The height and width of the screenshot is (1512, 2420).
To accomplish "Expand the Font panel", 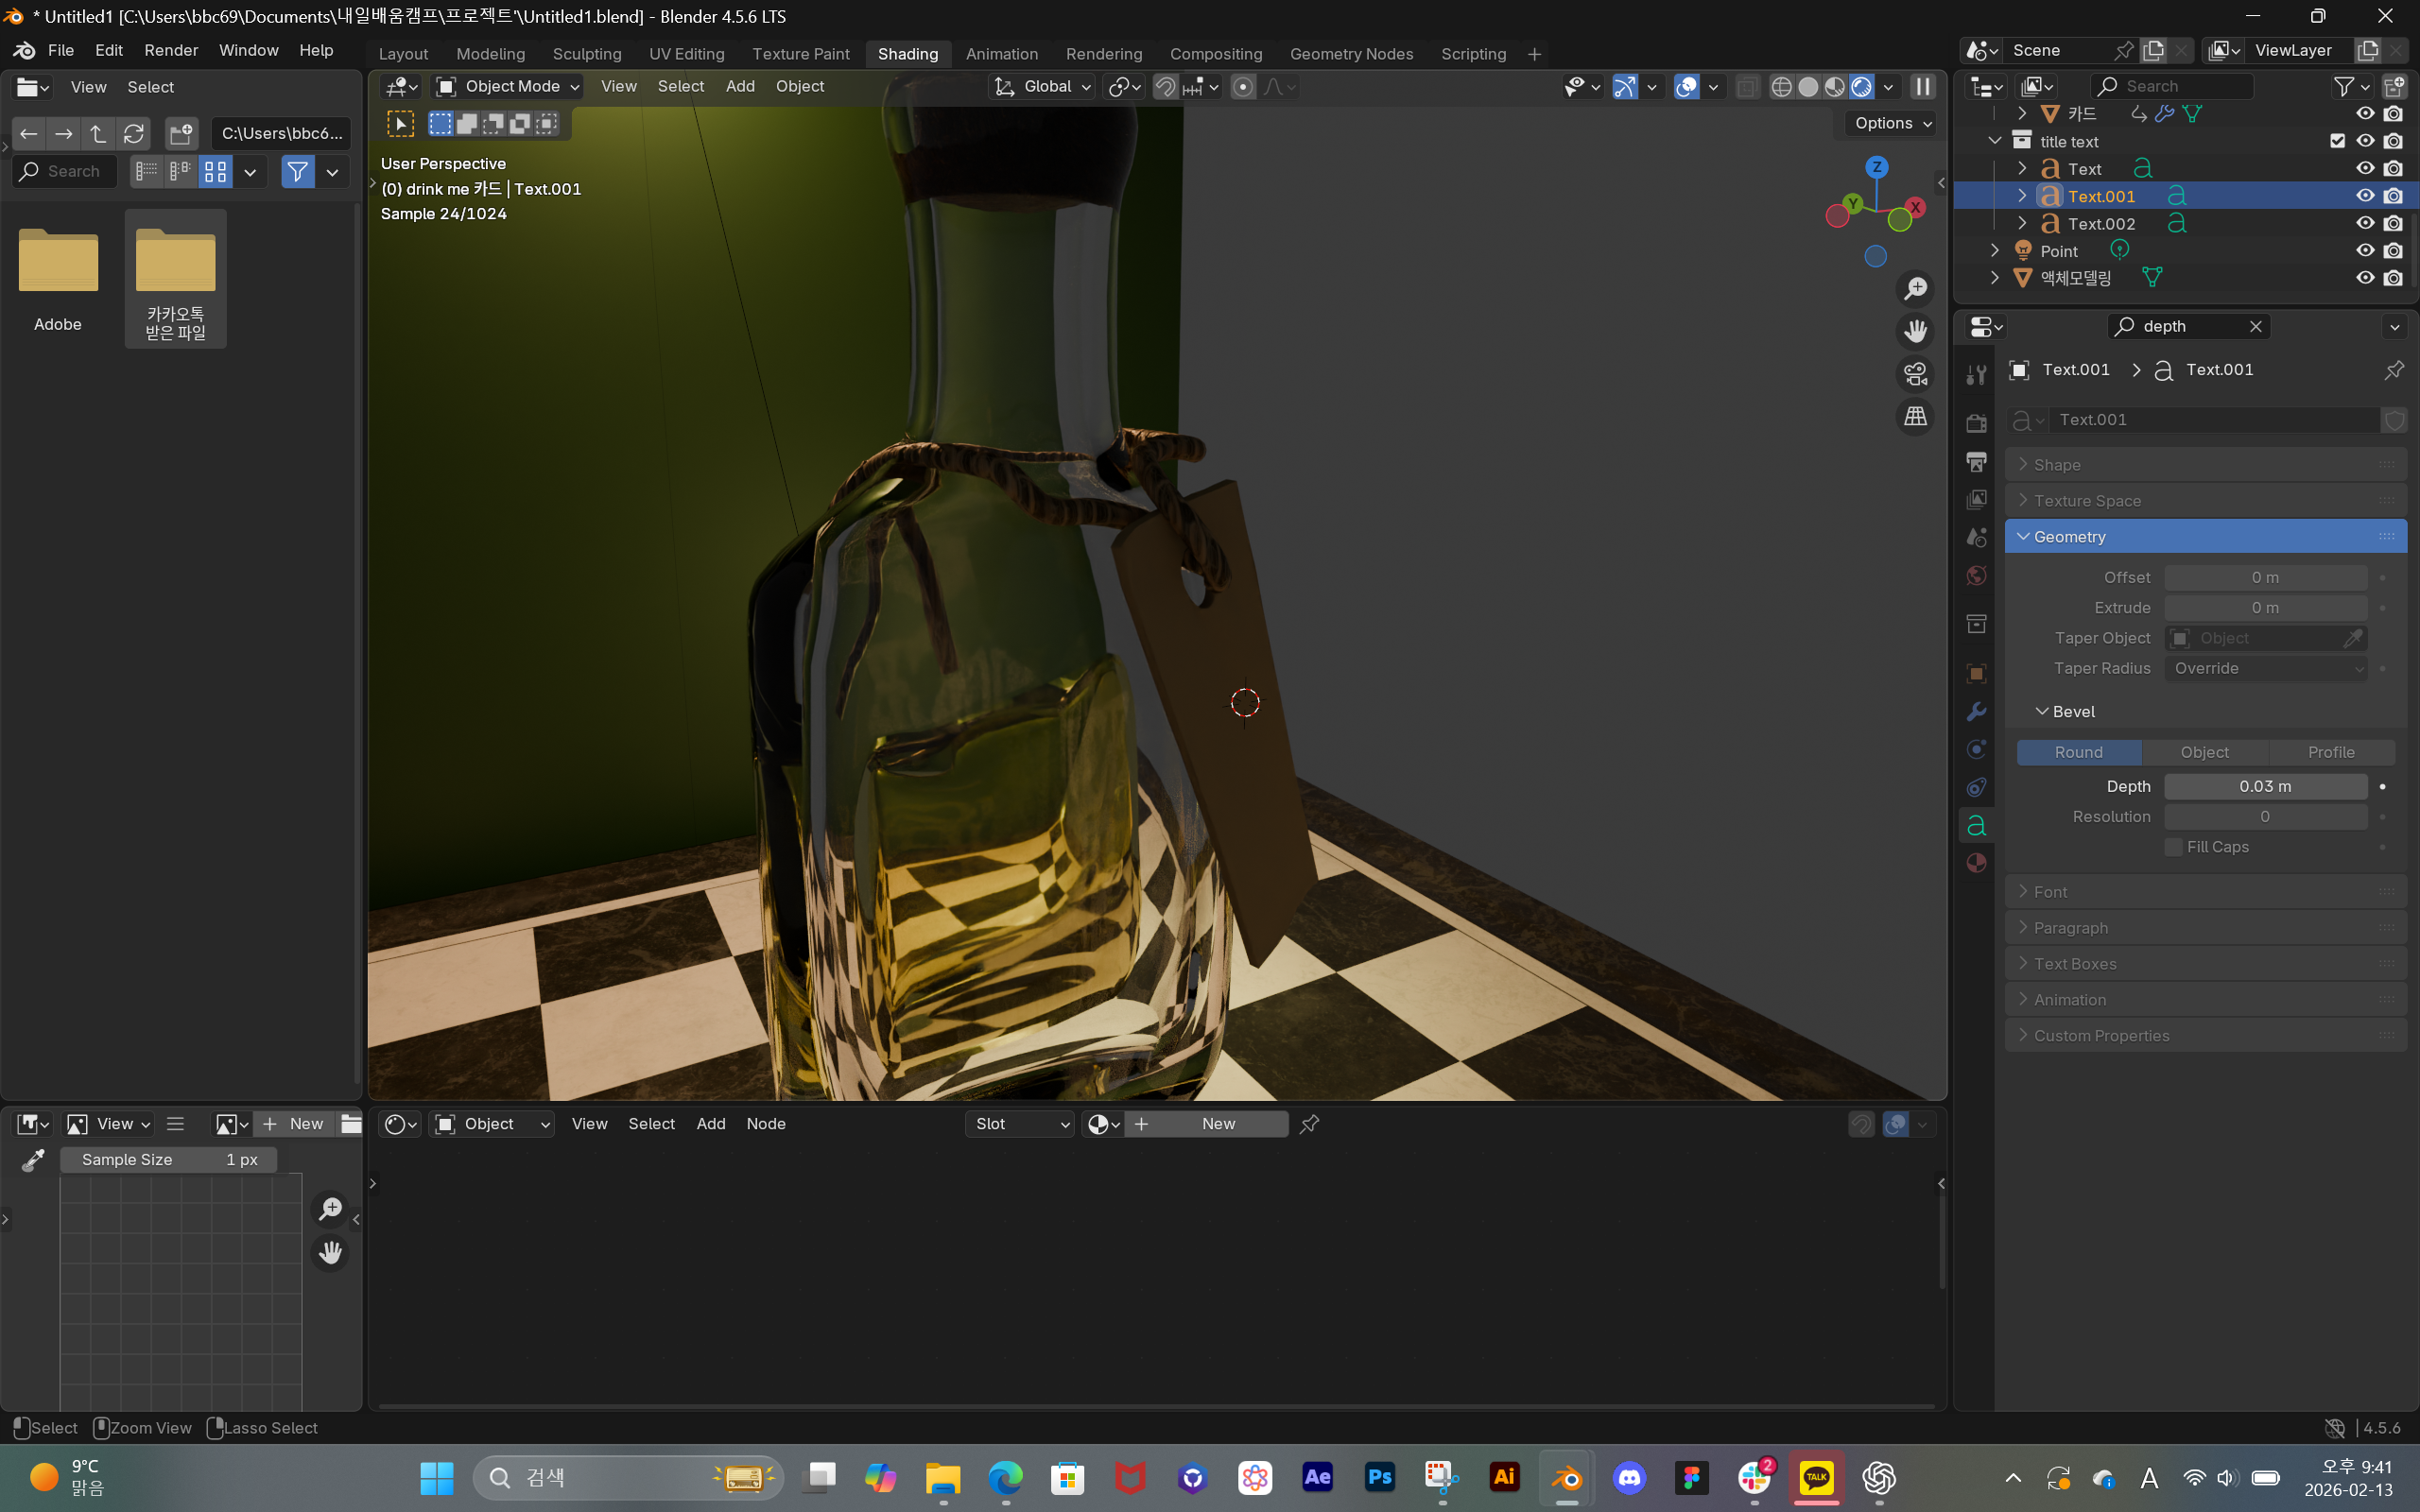I will pos(2050,892).
